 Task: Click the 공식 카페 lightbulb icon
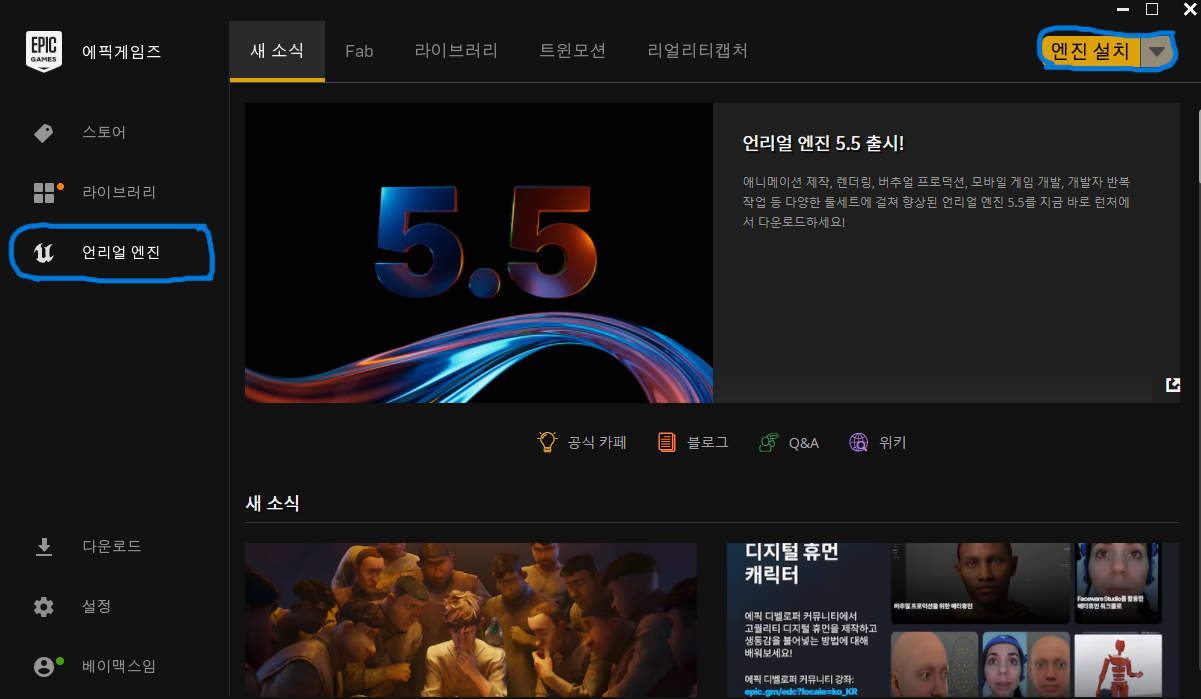click(547, 442)
